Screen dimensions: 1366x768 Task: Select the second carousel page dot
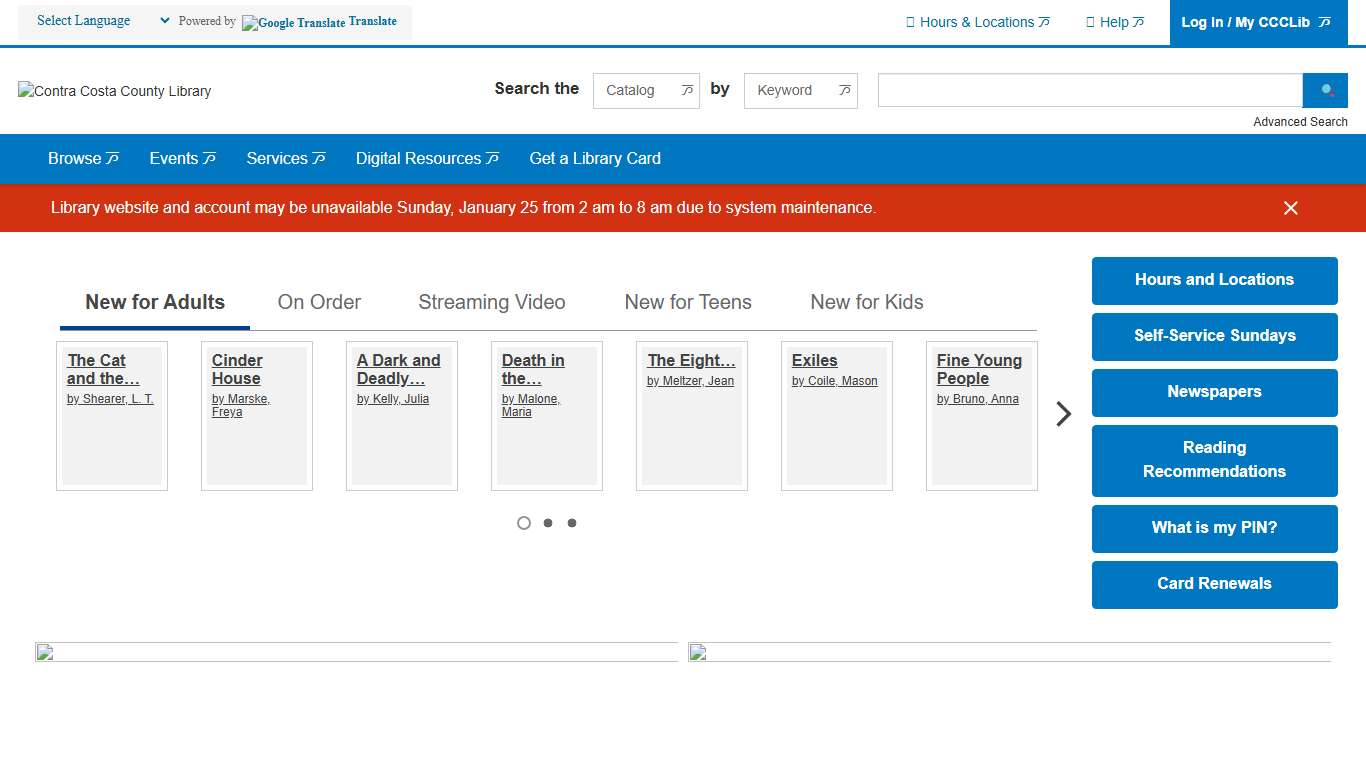click(x=548, y=523)
